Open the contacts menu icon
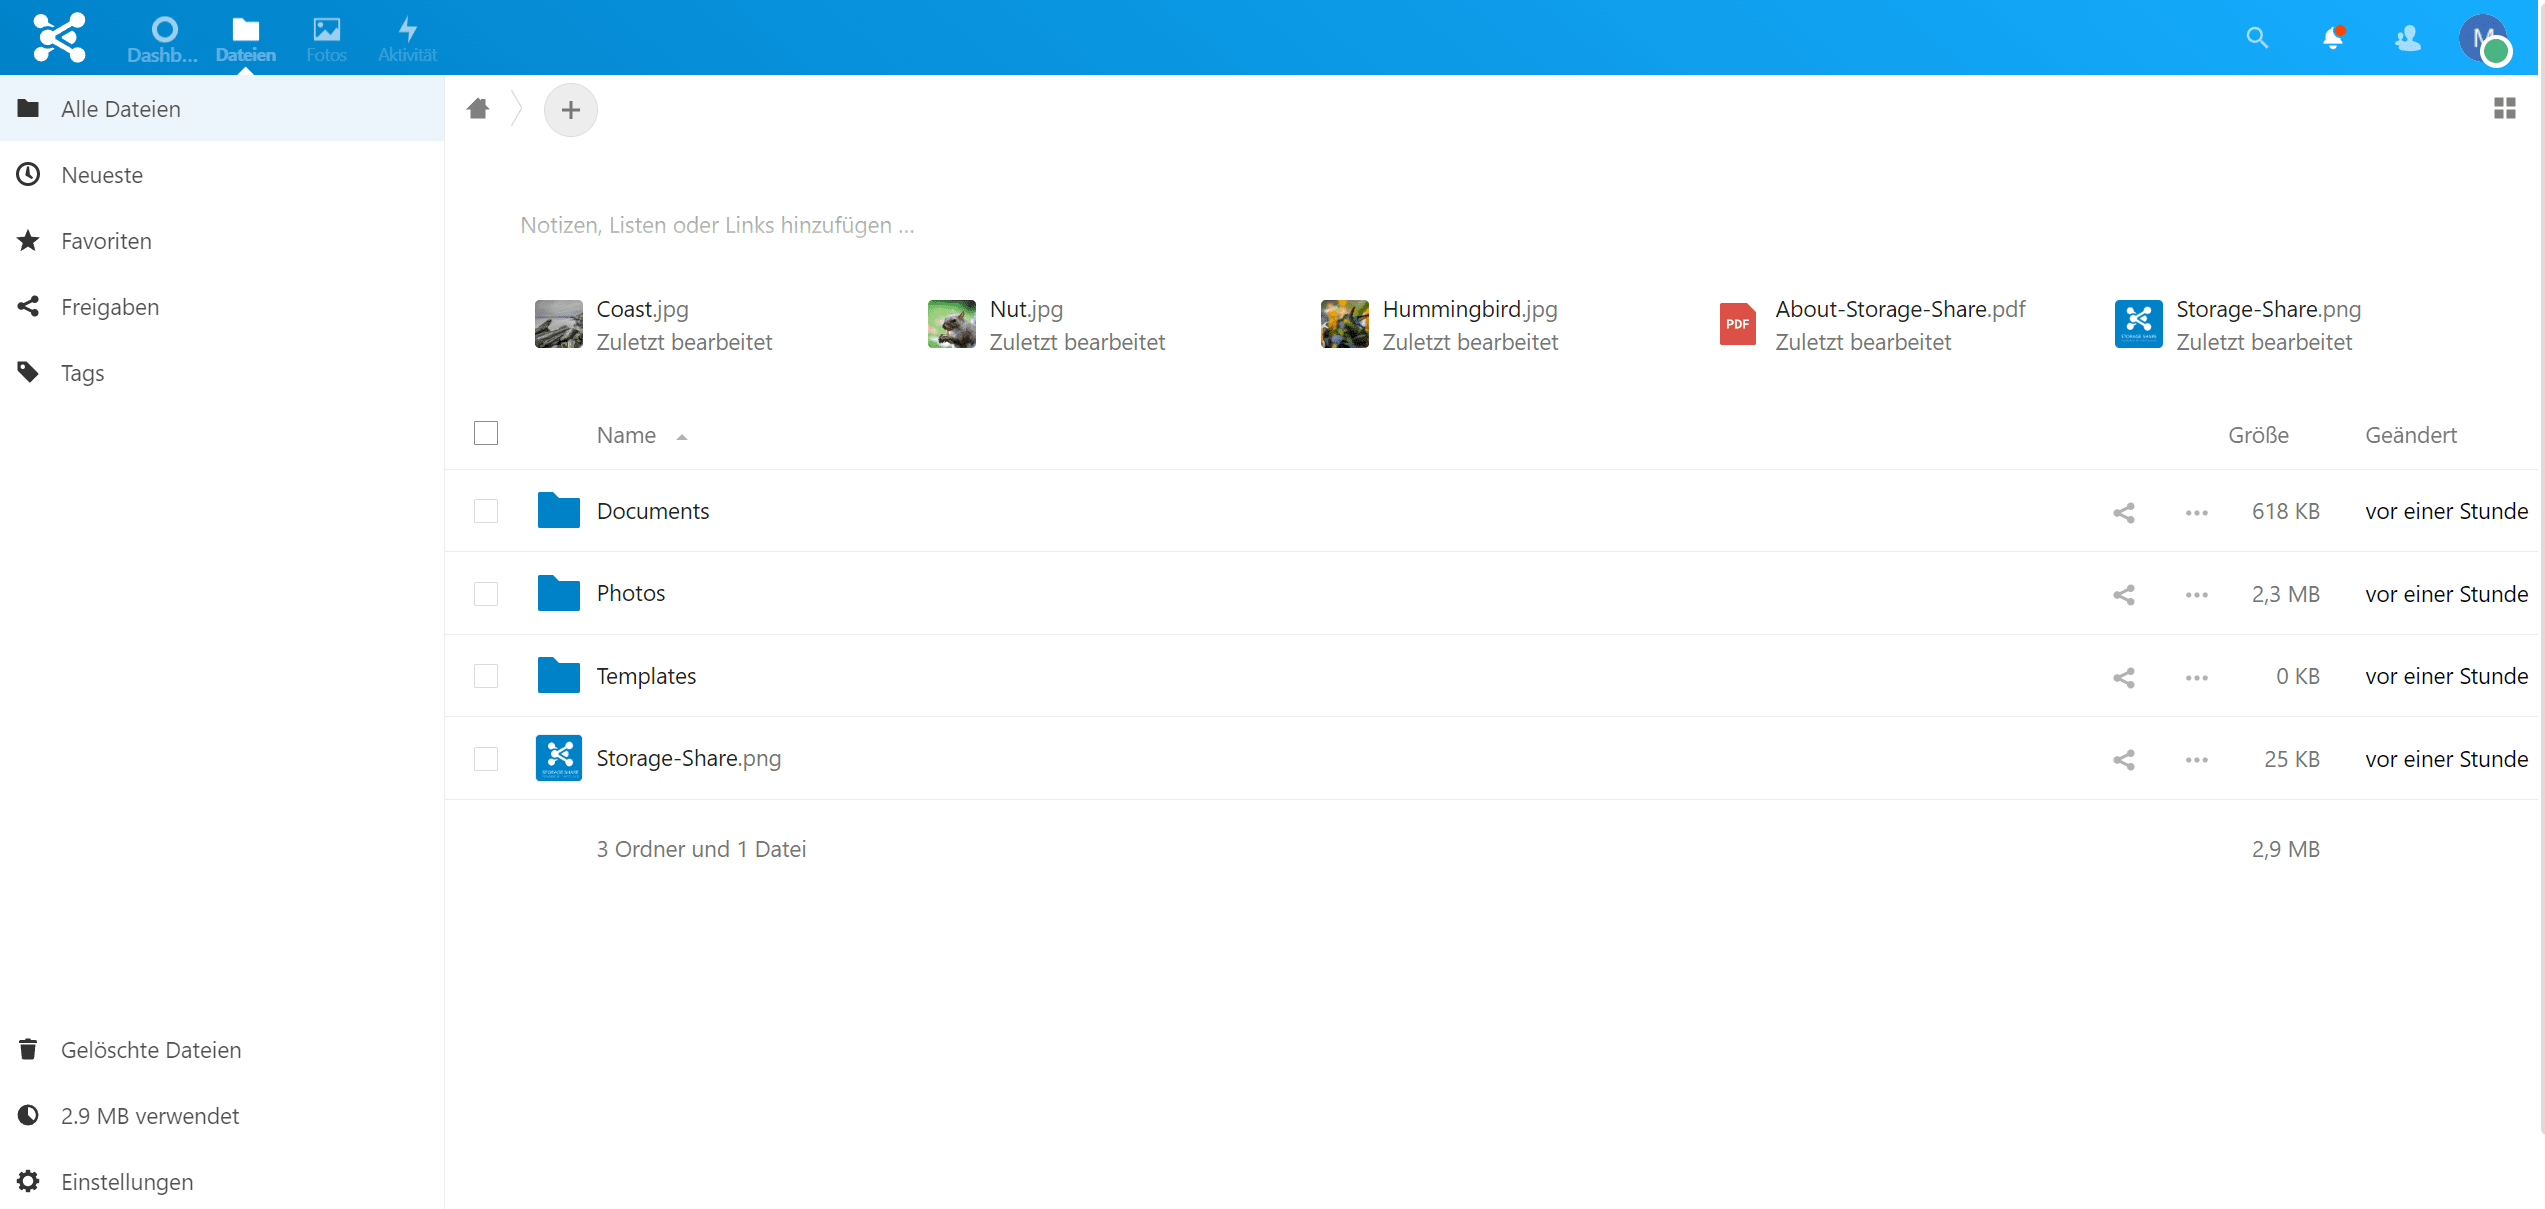This screenshot has width=2545, height=1209. pos(2408,38)
